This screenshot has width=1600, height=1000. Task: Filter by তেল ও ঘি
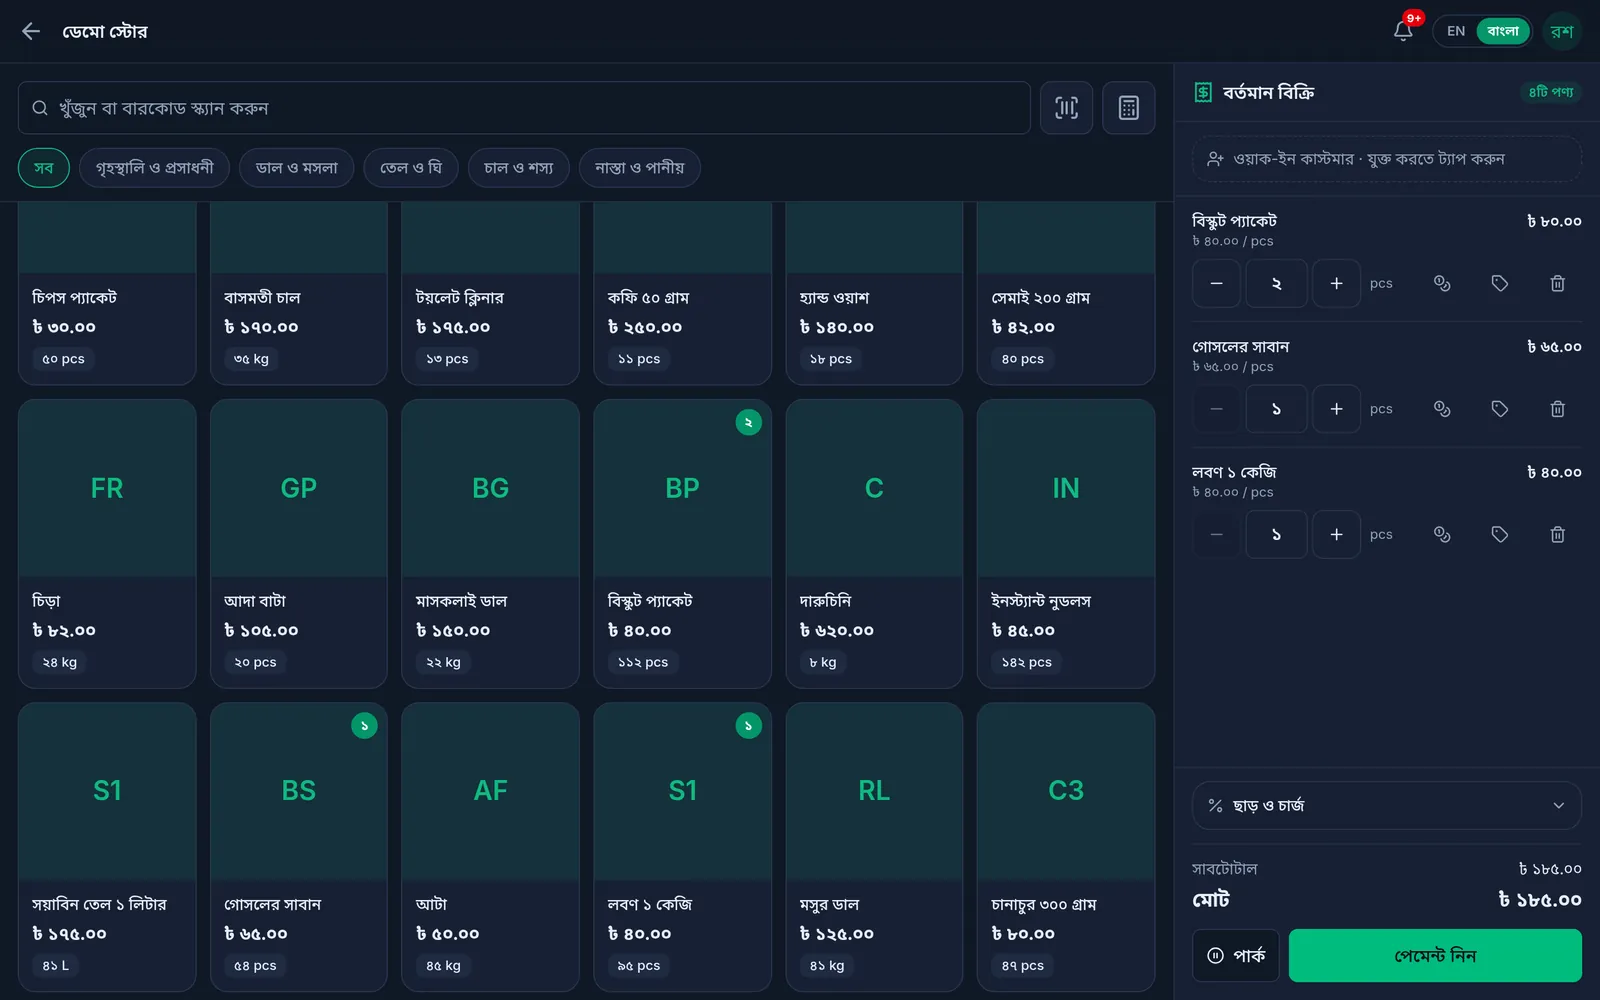tap(411, 168)
